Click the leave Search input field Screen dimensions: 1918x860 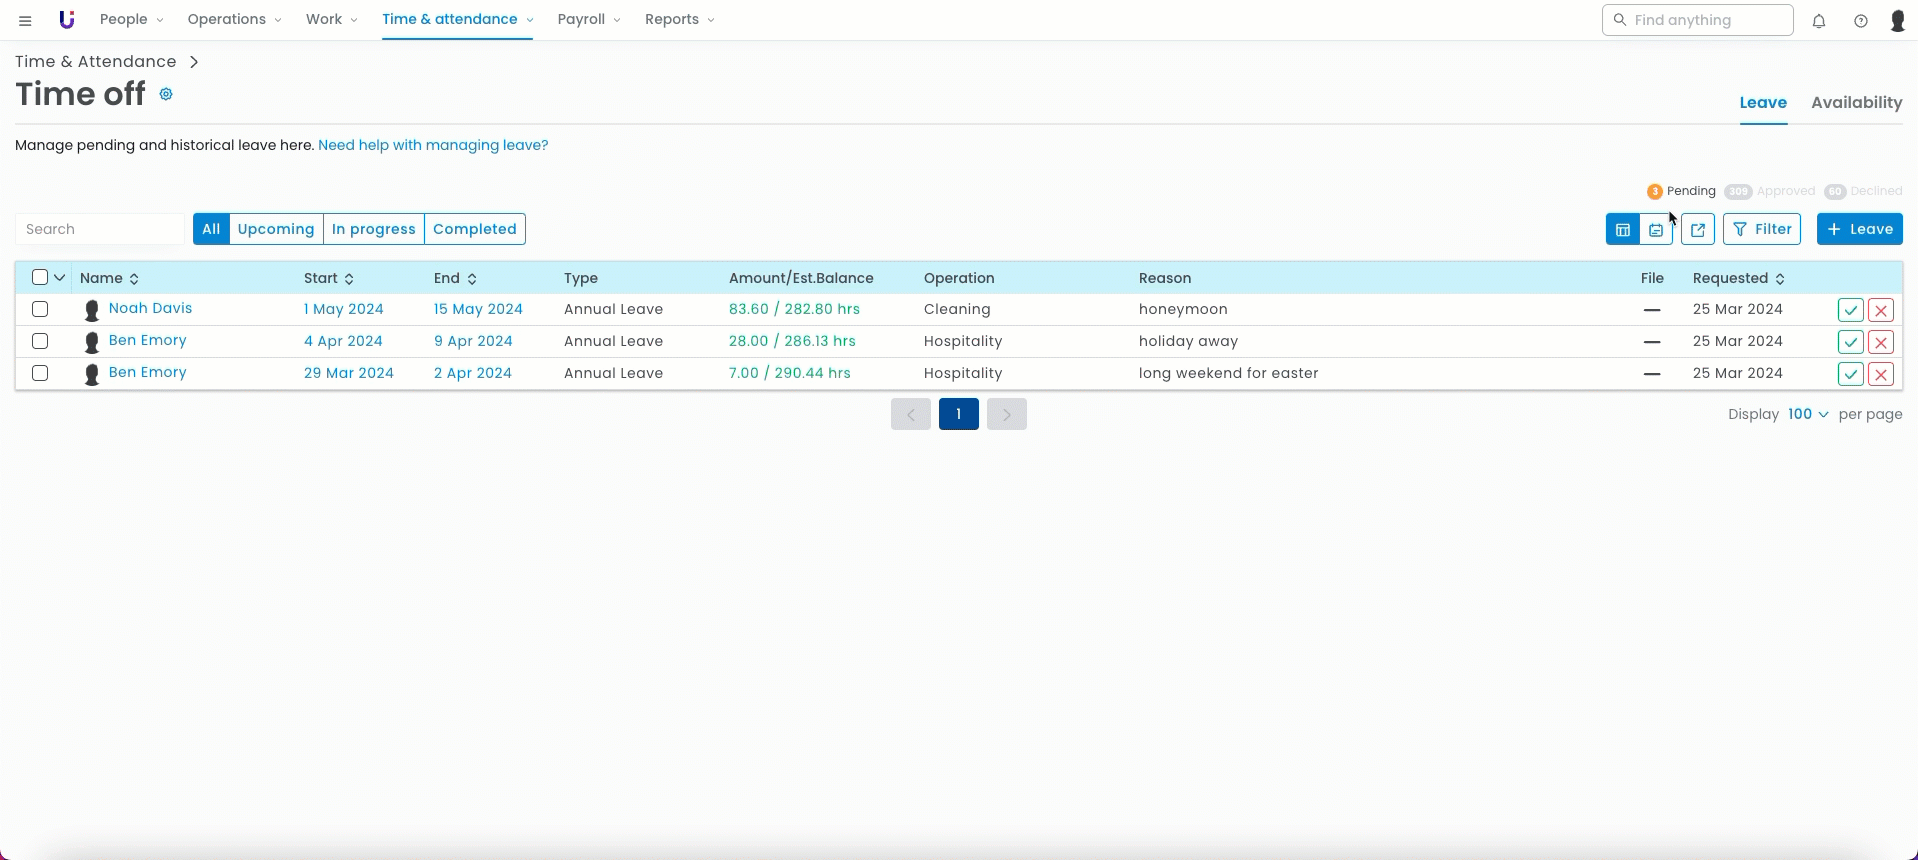point(100,229)
